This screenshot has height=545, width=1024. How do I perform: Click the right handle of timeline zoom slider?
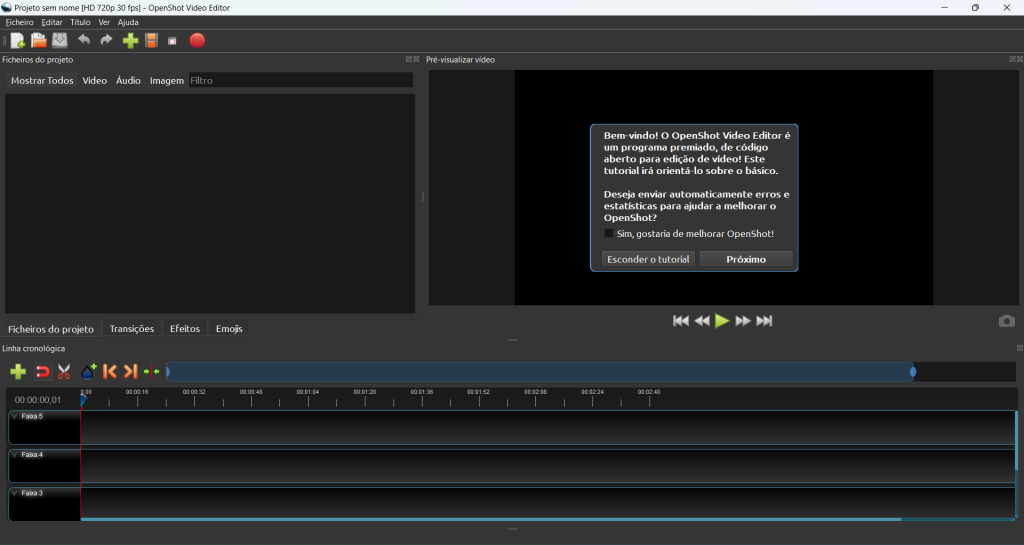[x=913, y=372]
